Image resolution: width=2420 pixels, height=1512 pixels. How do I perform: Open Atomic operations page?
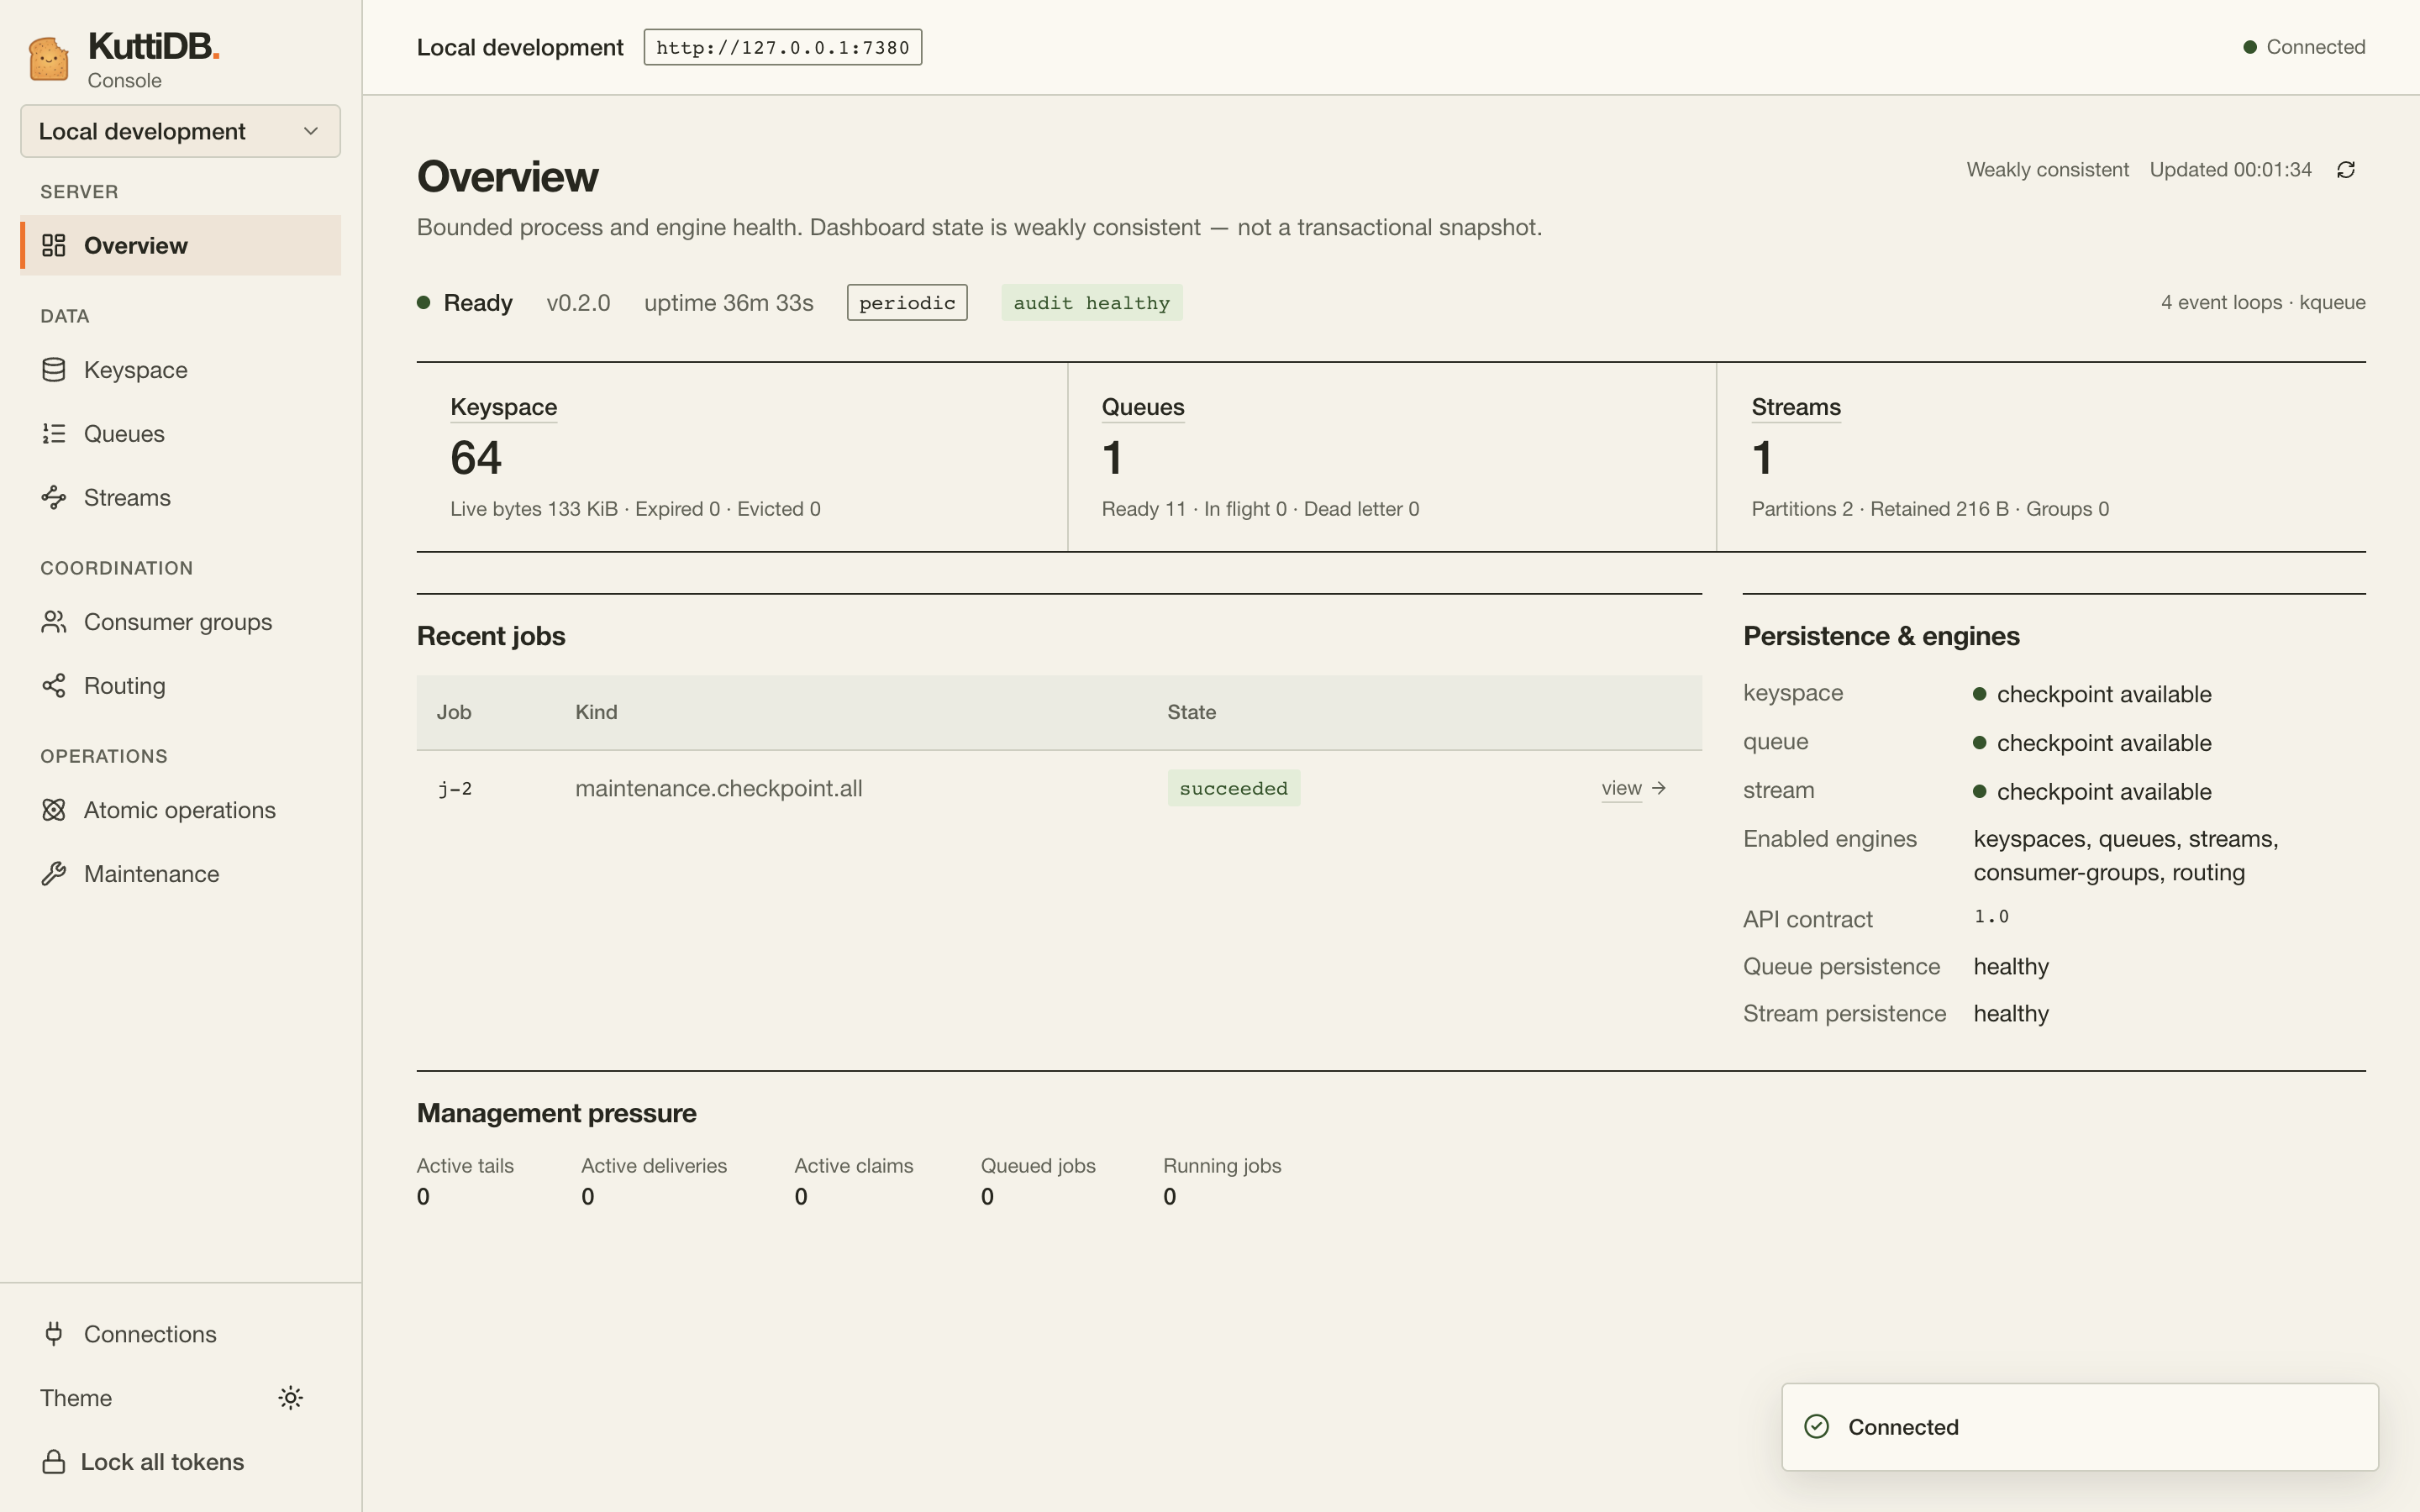(x=180, y=810)
